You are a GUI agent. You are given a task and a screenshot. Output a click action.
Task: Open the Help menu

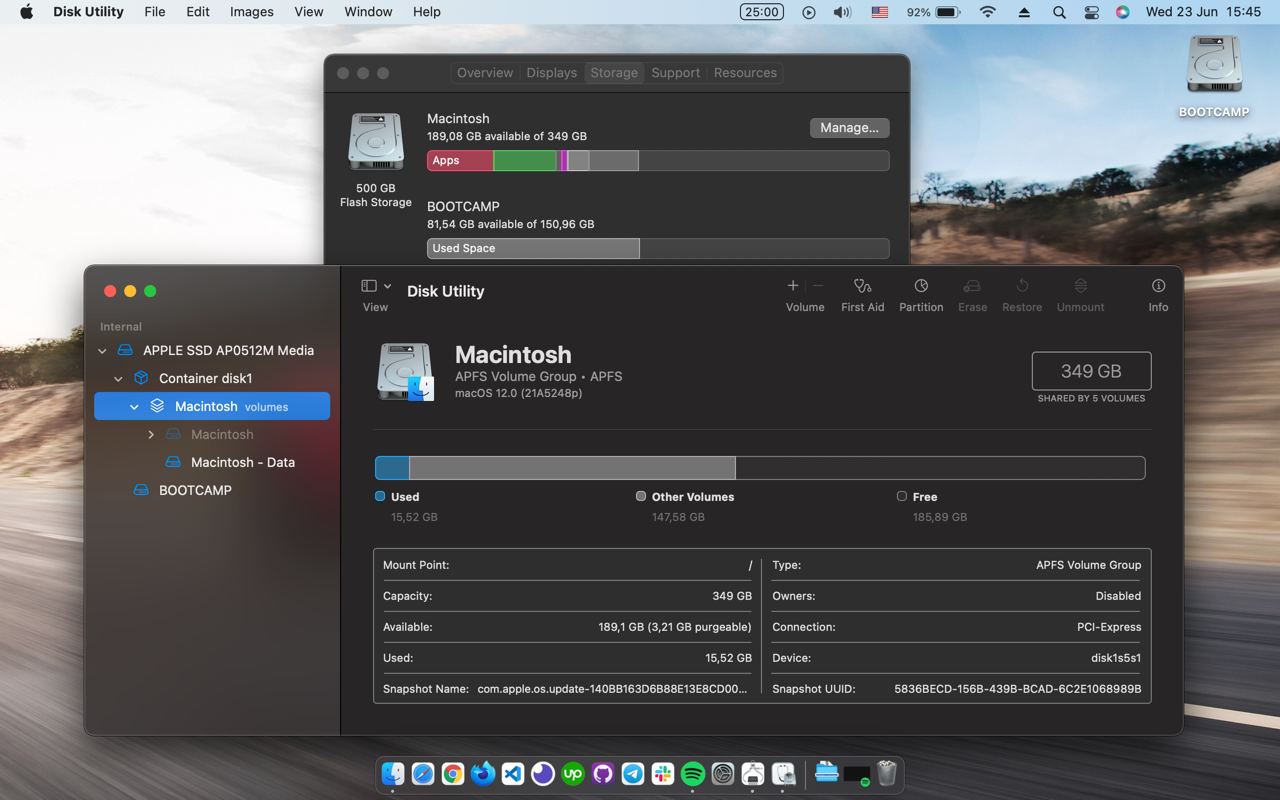427,12
